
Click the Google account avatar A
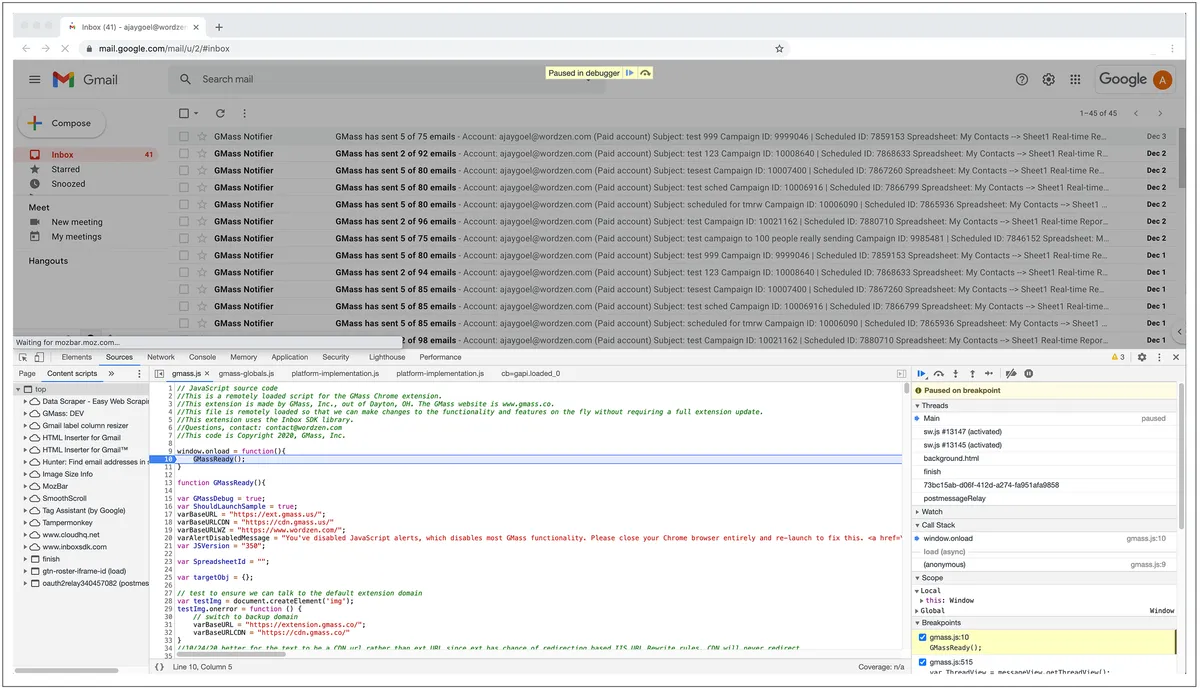(1162, 80)
